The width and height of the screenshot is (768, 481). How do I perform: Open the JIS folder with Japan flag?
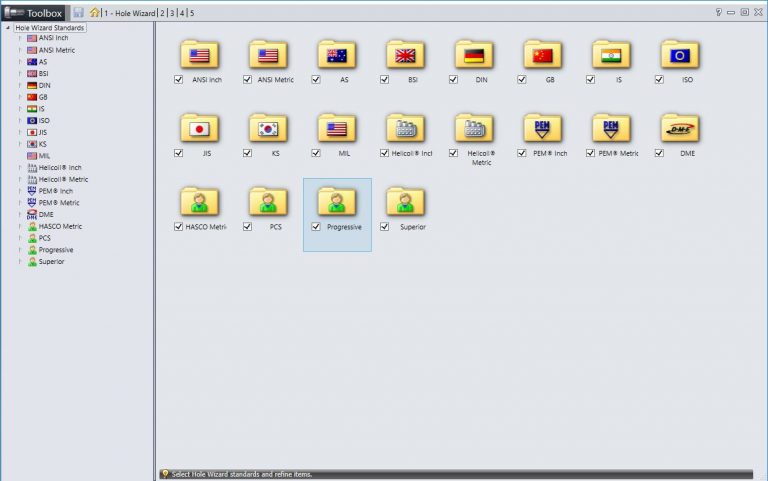pos(199,128)
